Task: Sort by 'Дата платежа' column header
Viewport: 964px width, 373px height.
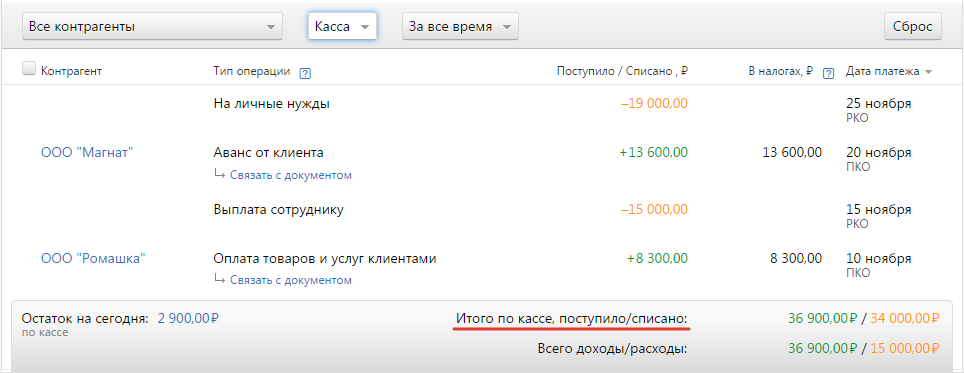Action: click(x=889, y=71)
